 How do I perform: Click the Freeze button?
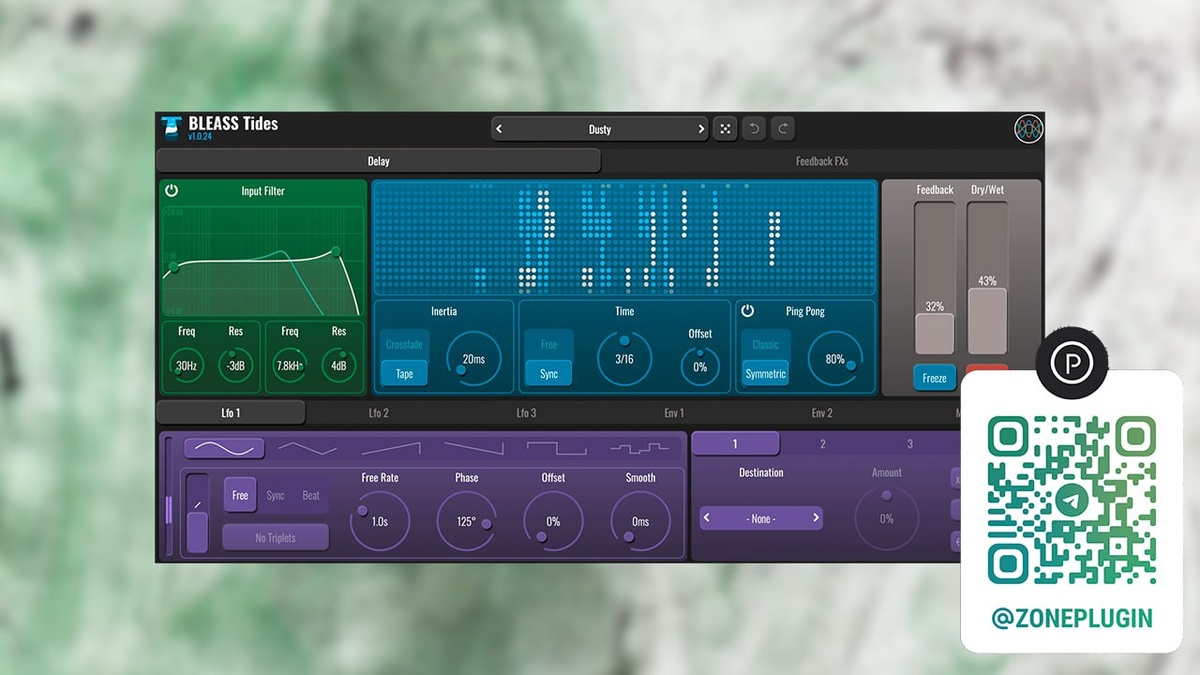[934, 378]
